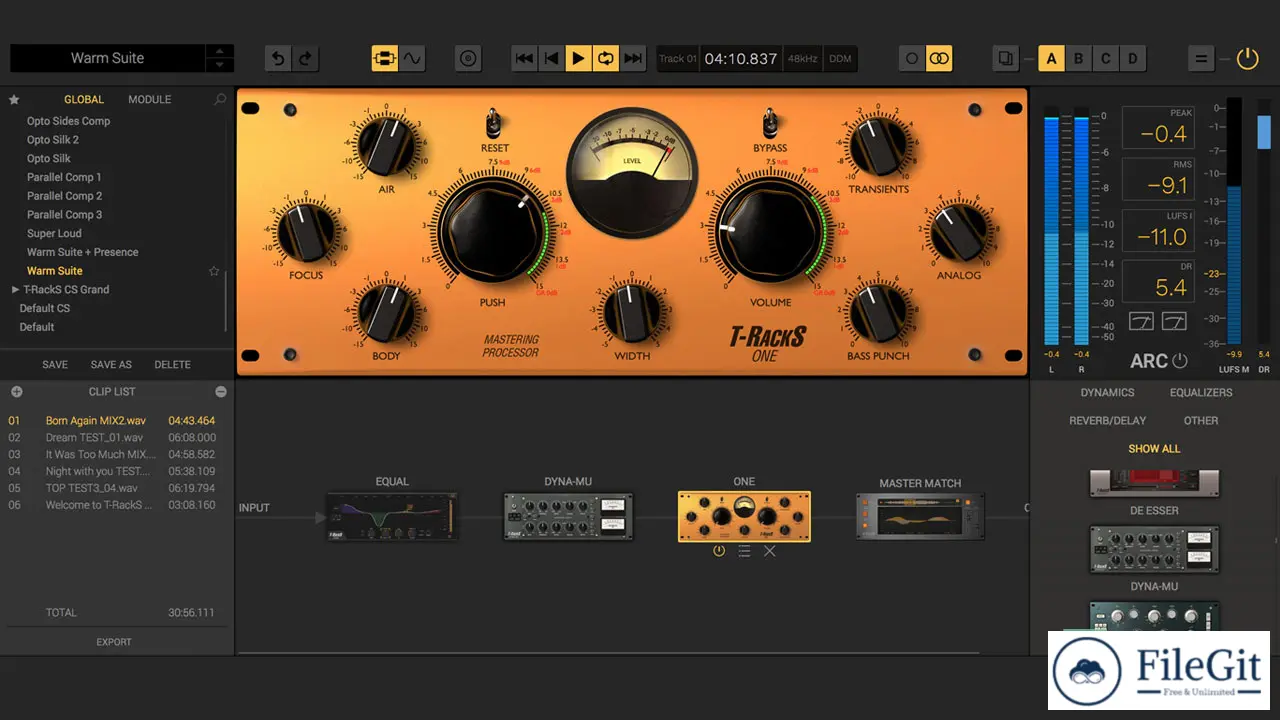
Task: Click the BASS PUNCH knob
Action: [878, 313]
